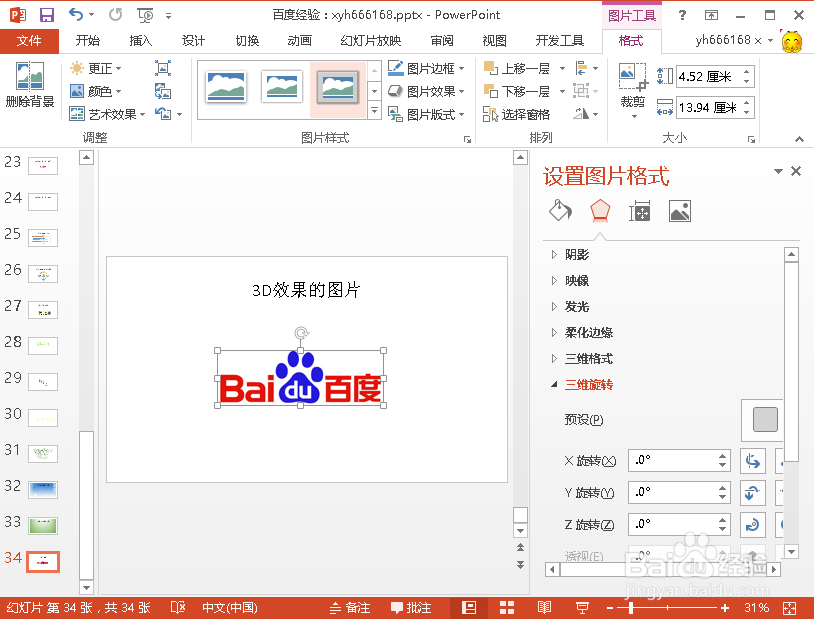Click the Save icon in quick access toolbar
Image resolution: width=814 pixels, height=619 pixels.
47,15
